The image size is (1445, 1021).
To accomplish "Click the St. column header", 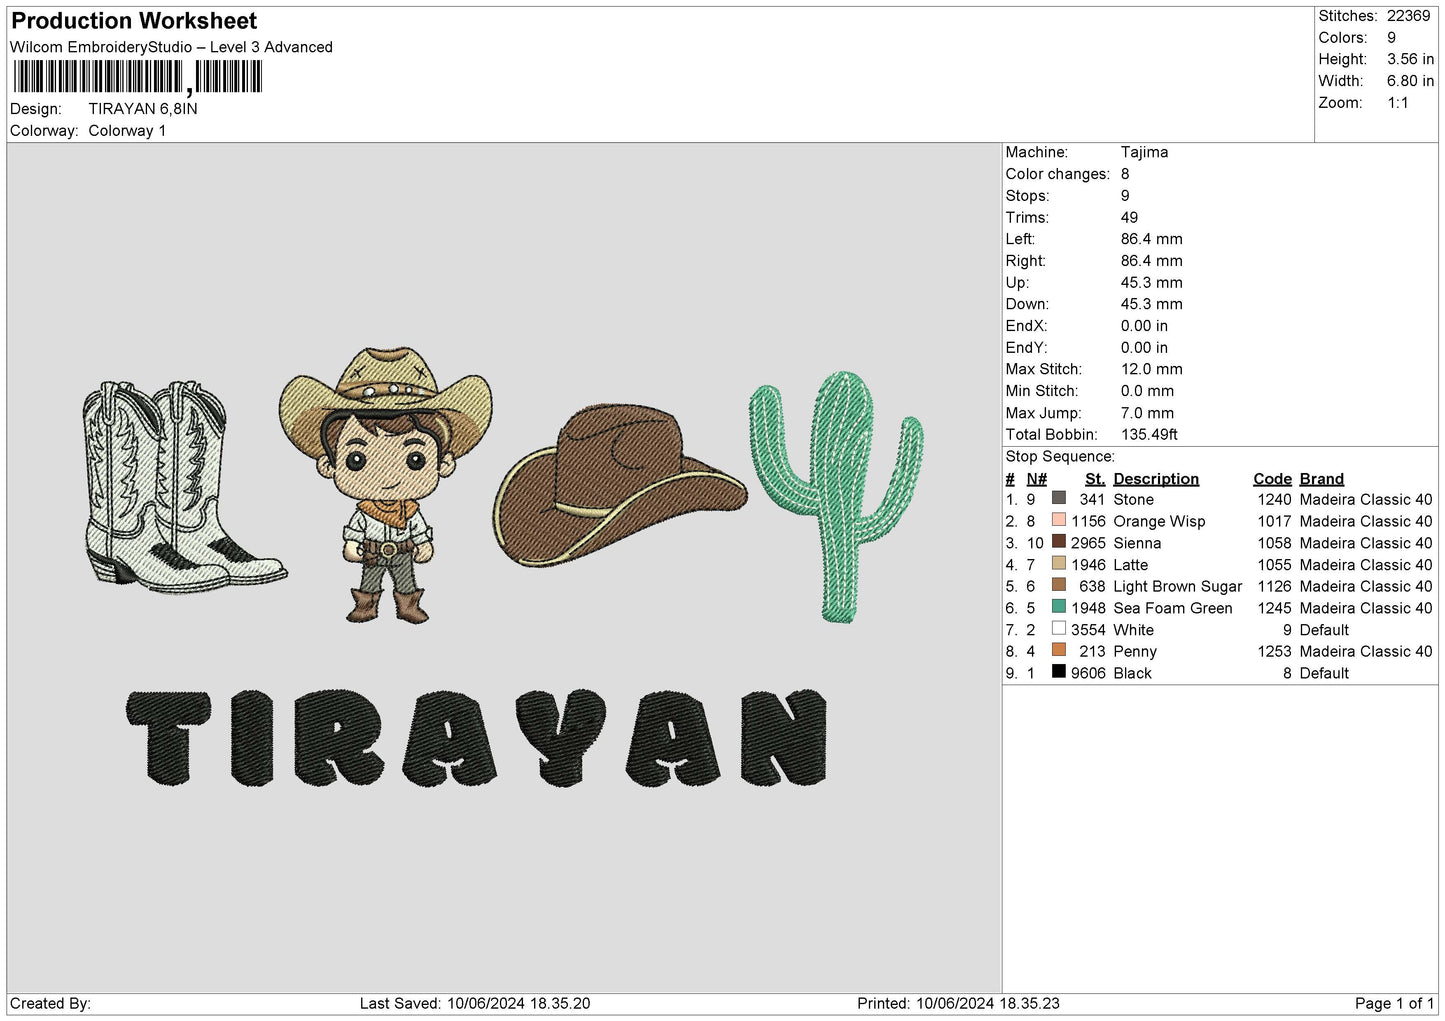I will (x=1095, y=479).
